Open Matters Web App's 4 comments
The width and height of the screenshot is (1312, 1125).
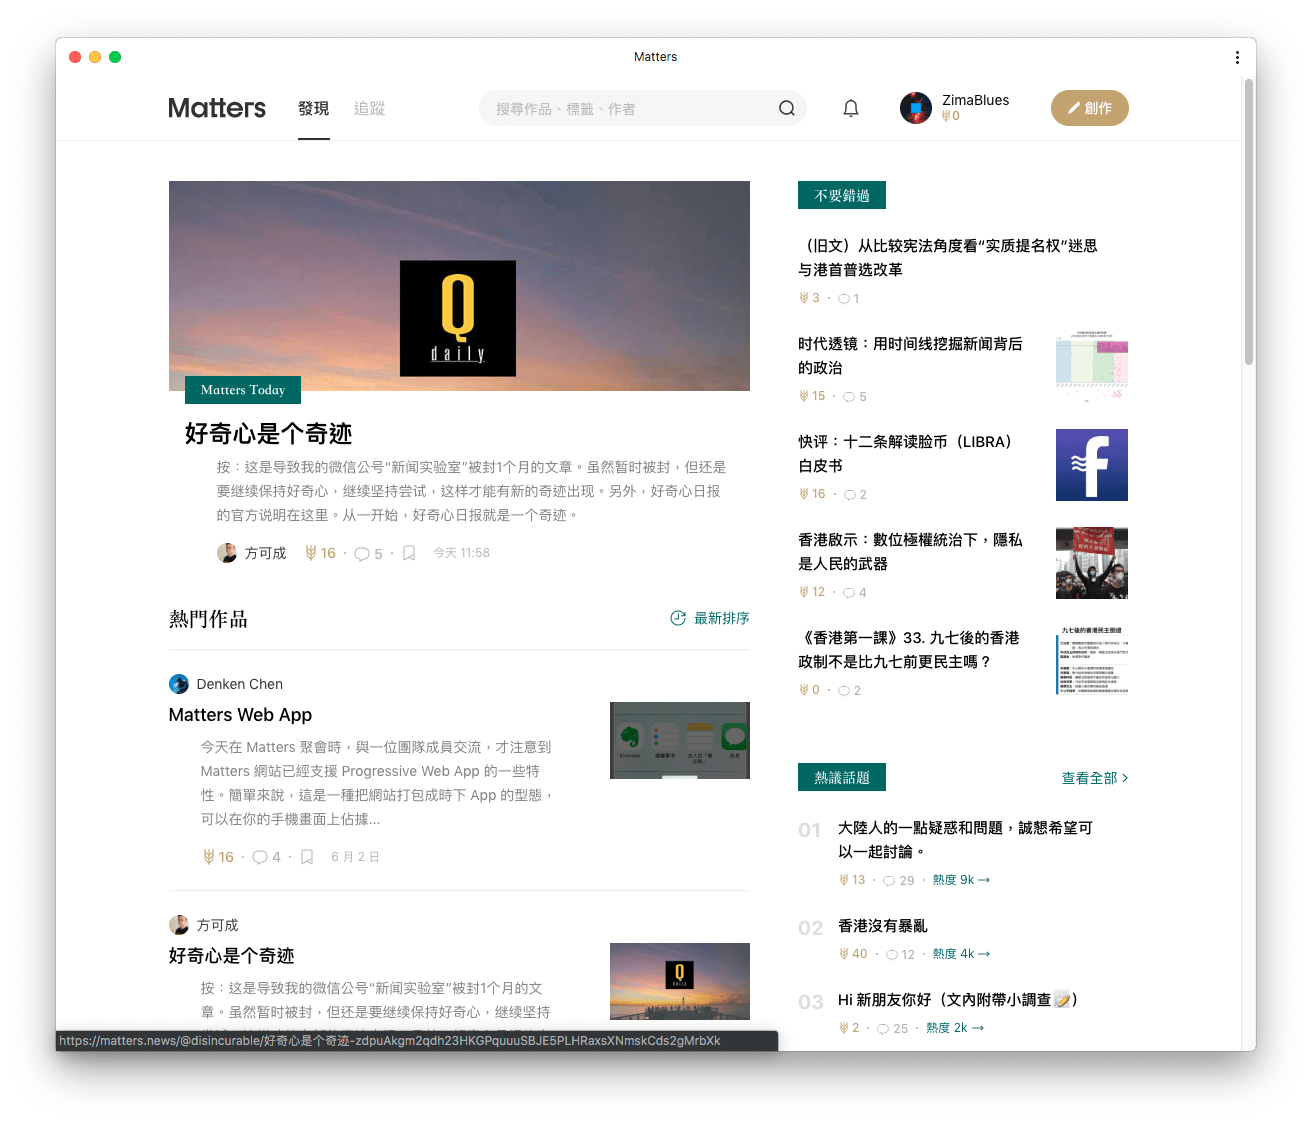260,857
